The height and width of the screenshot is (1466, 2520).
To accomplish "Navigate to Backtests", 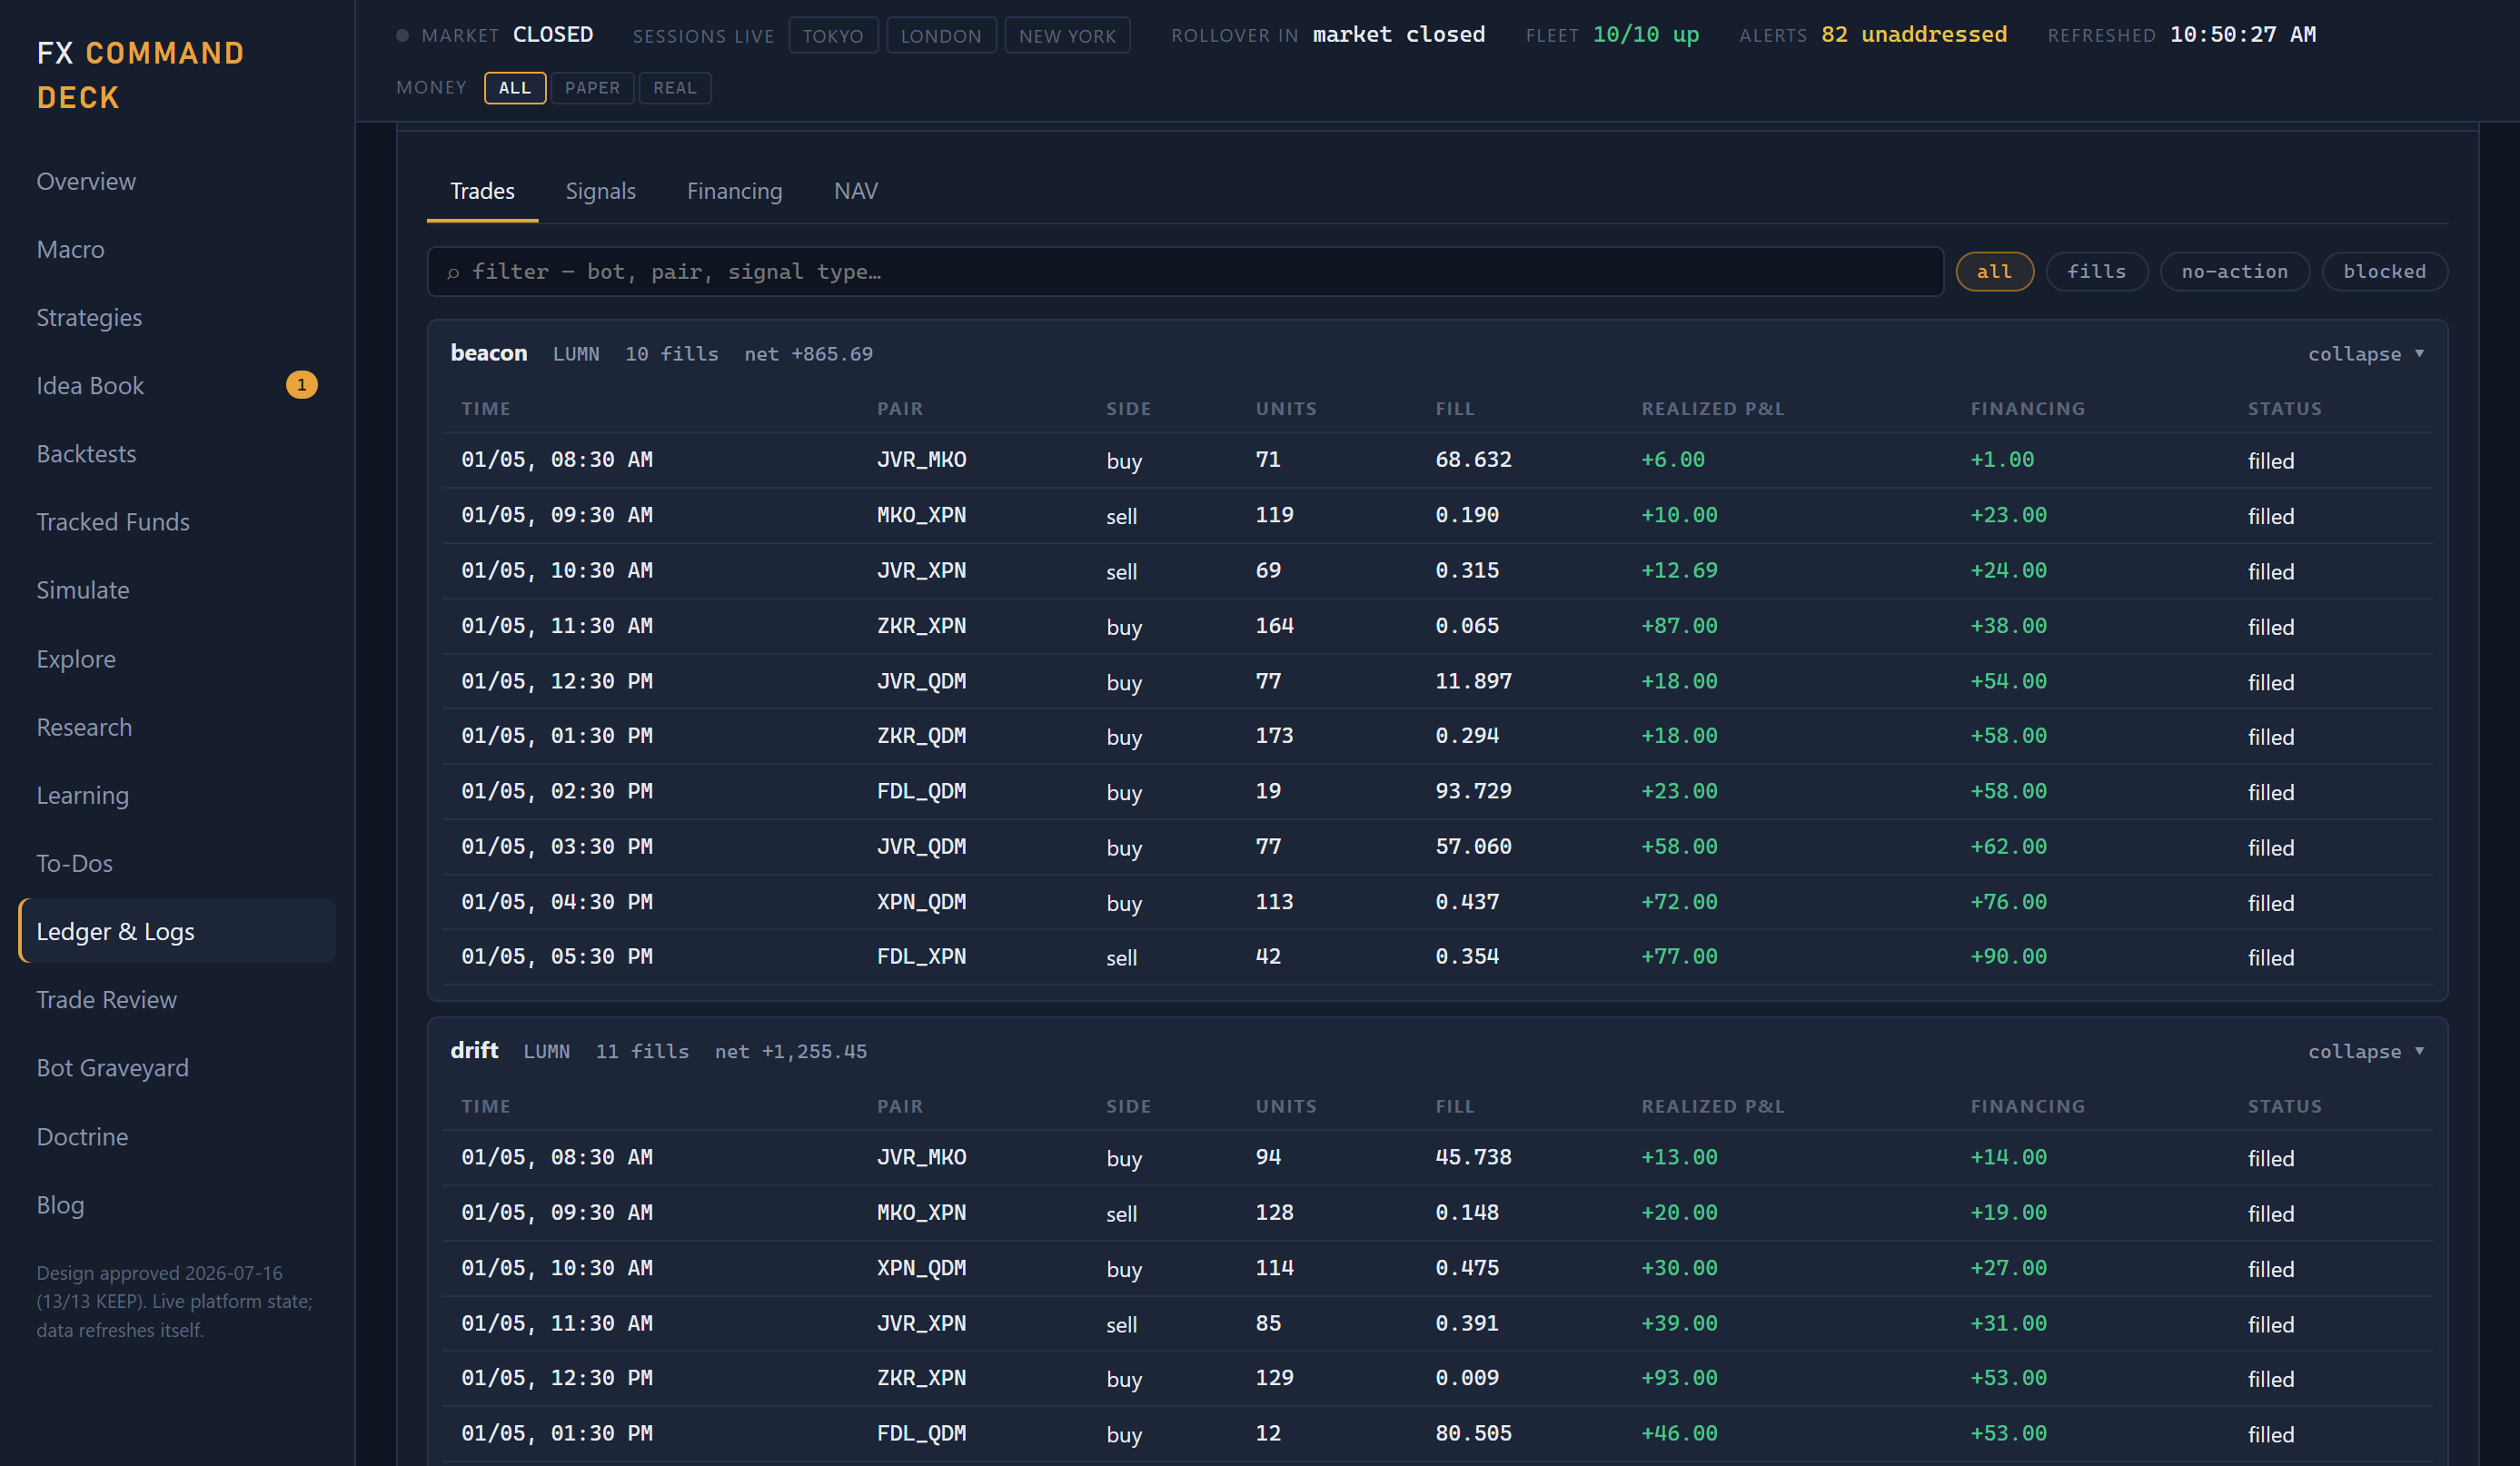I will click(x=177, y=454).
